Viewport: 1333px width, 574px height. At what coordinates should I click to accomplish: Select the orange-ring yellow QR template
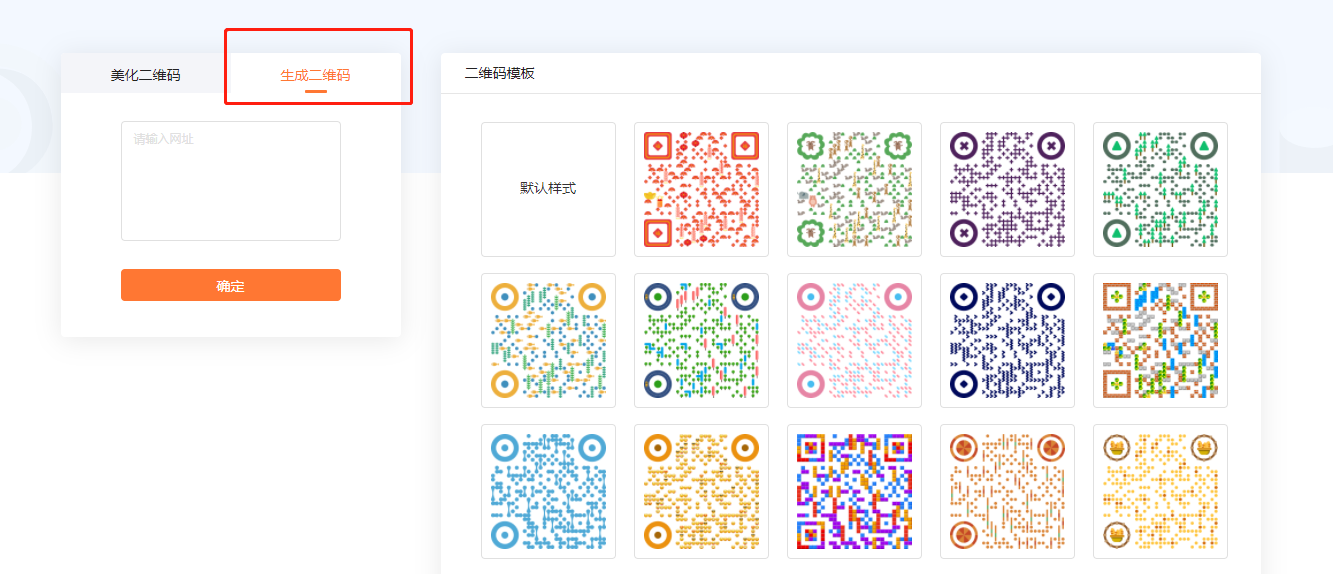coord(701,491)
